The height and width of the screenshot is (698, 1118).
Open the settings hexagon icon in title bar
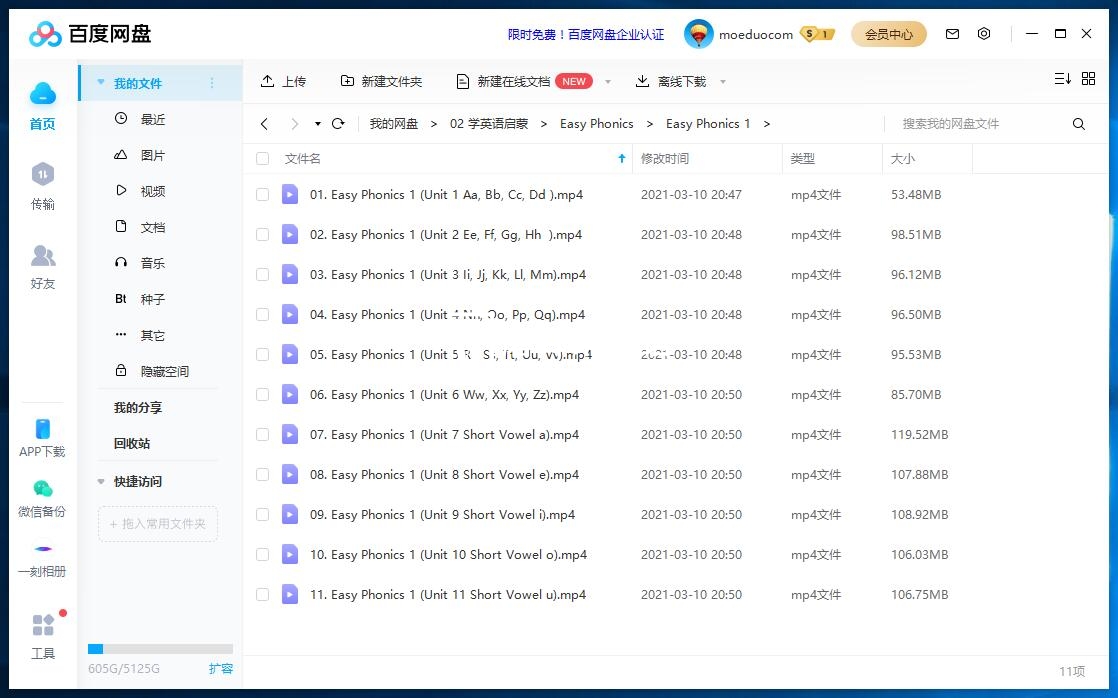click(984, 34)
